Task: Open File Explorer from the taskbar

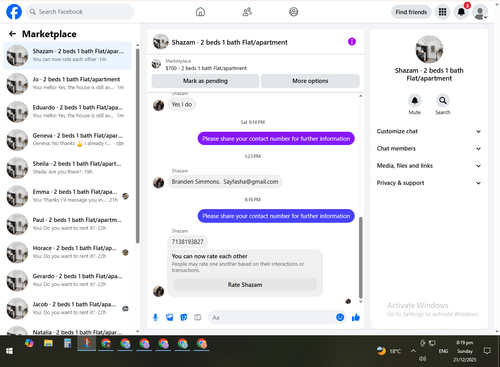Action: click(48, 343)
